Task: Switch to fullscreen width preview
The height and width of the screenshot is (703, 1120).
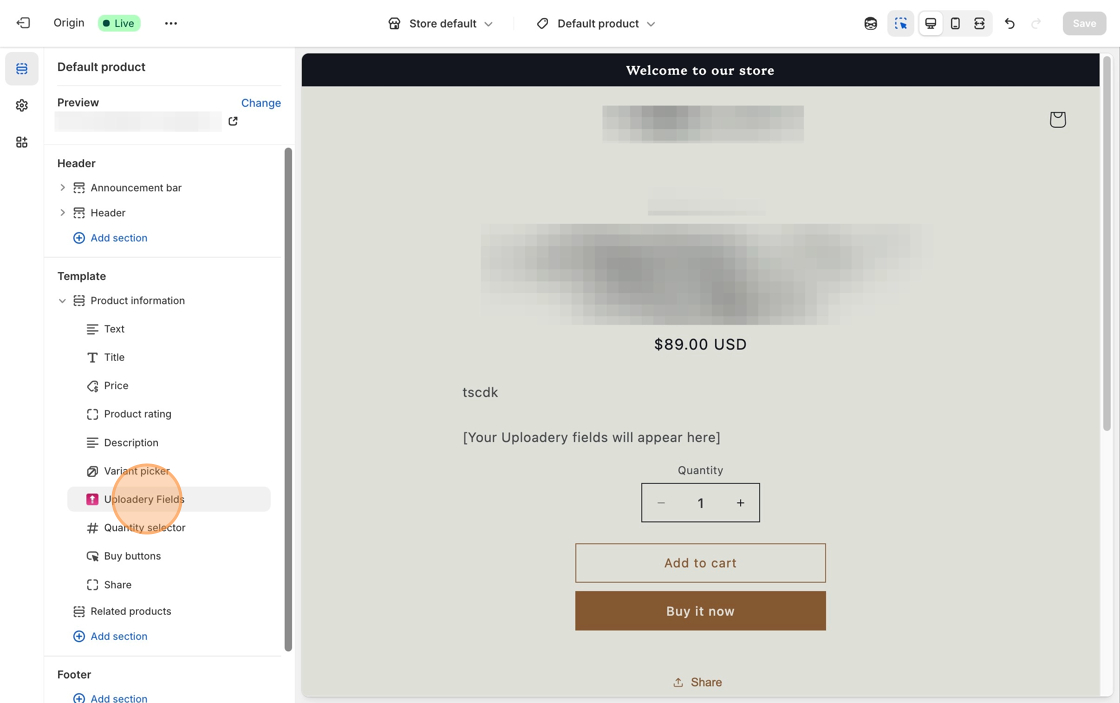Action: 979,23
